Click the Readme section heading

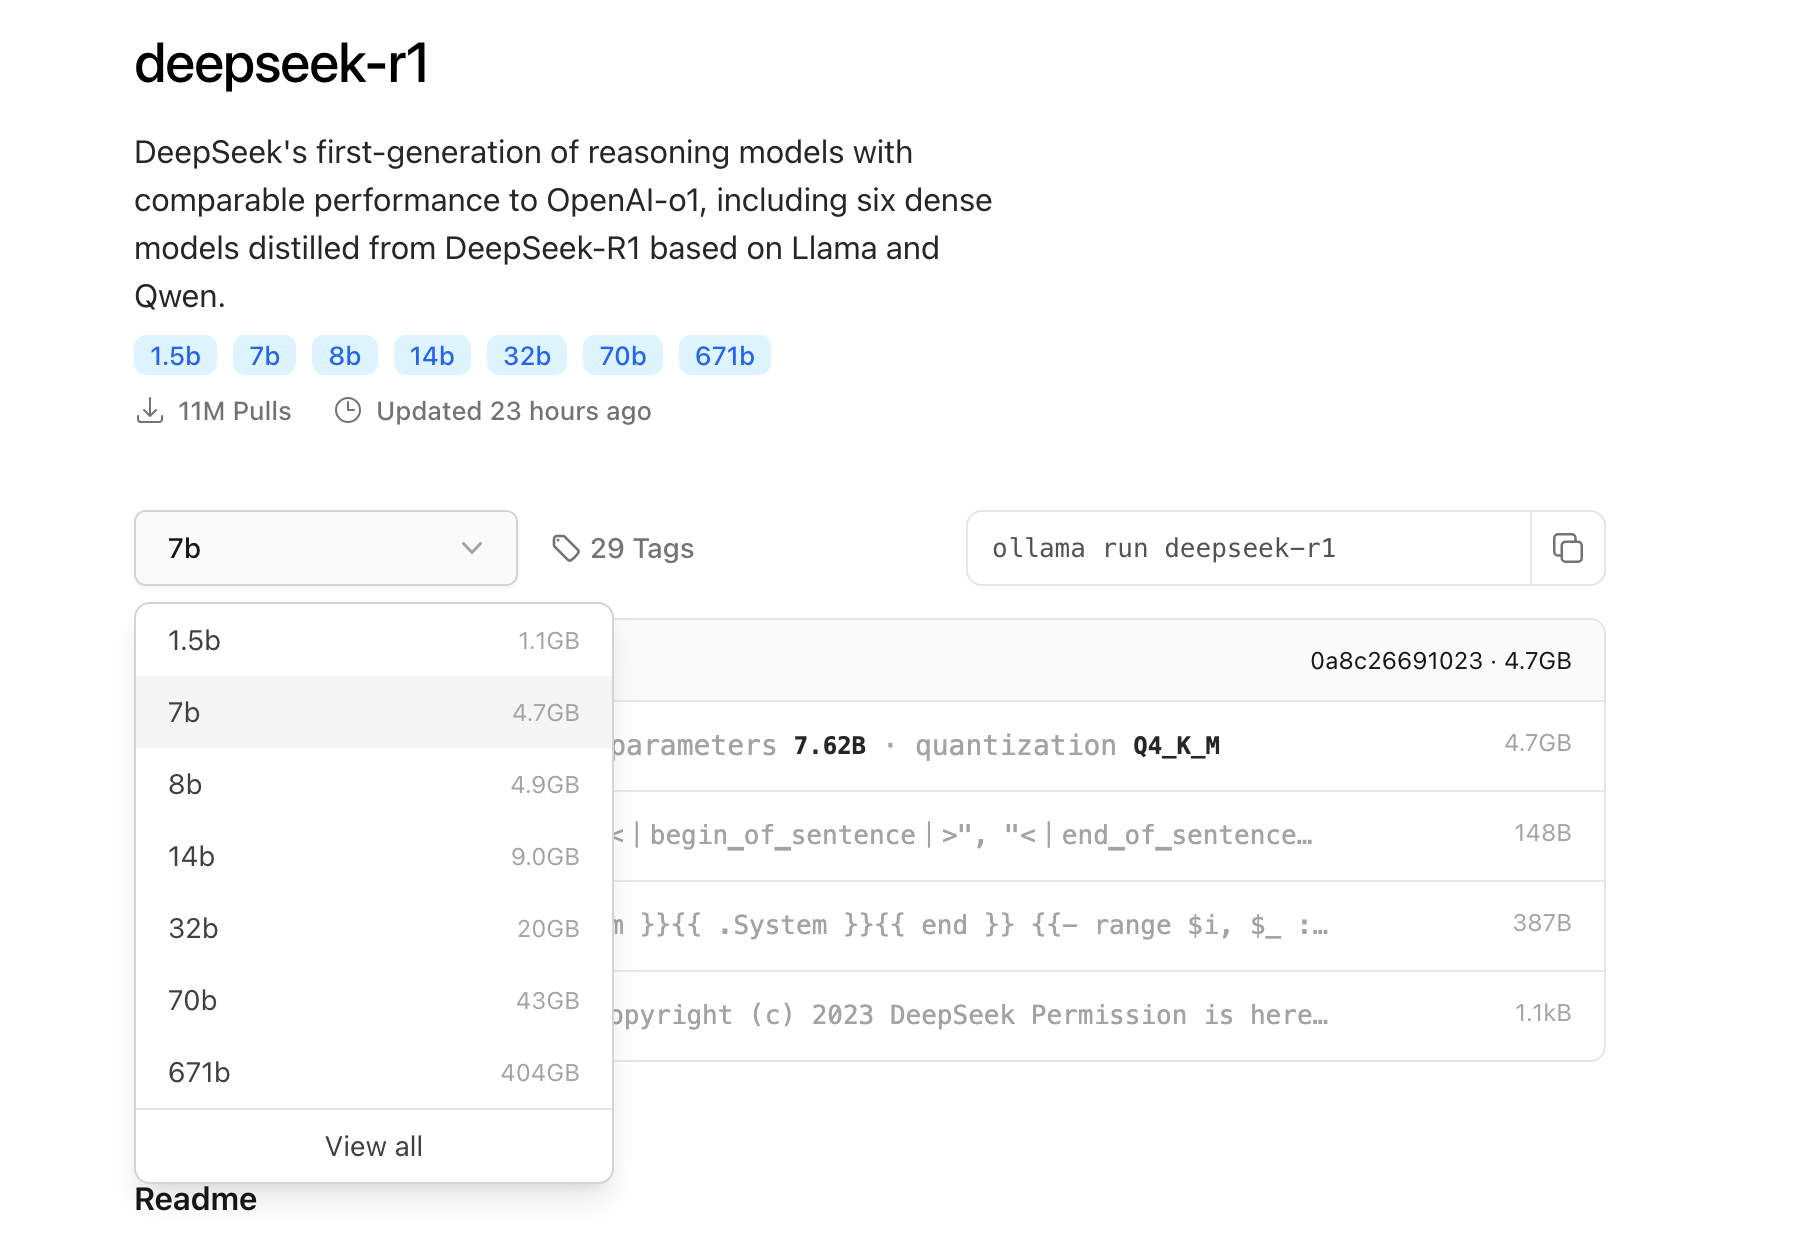[x=196, y=1198]
